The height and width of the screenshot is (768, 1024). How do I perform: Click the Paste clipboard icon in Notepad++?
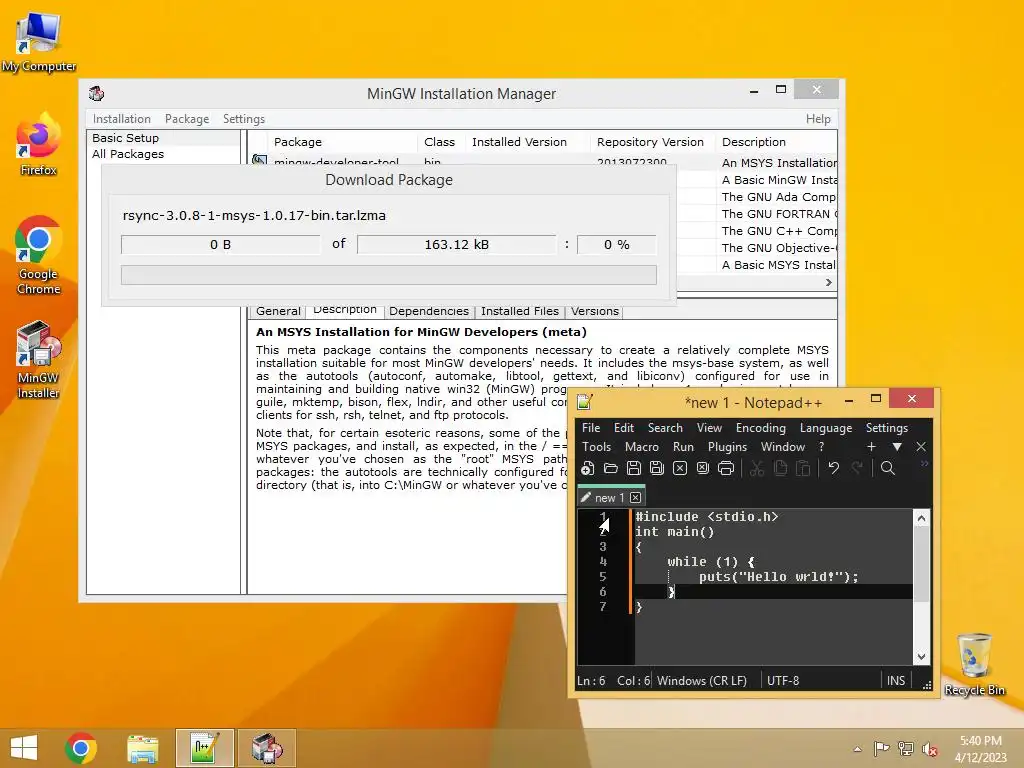[803, 468]
